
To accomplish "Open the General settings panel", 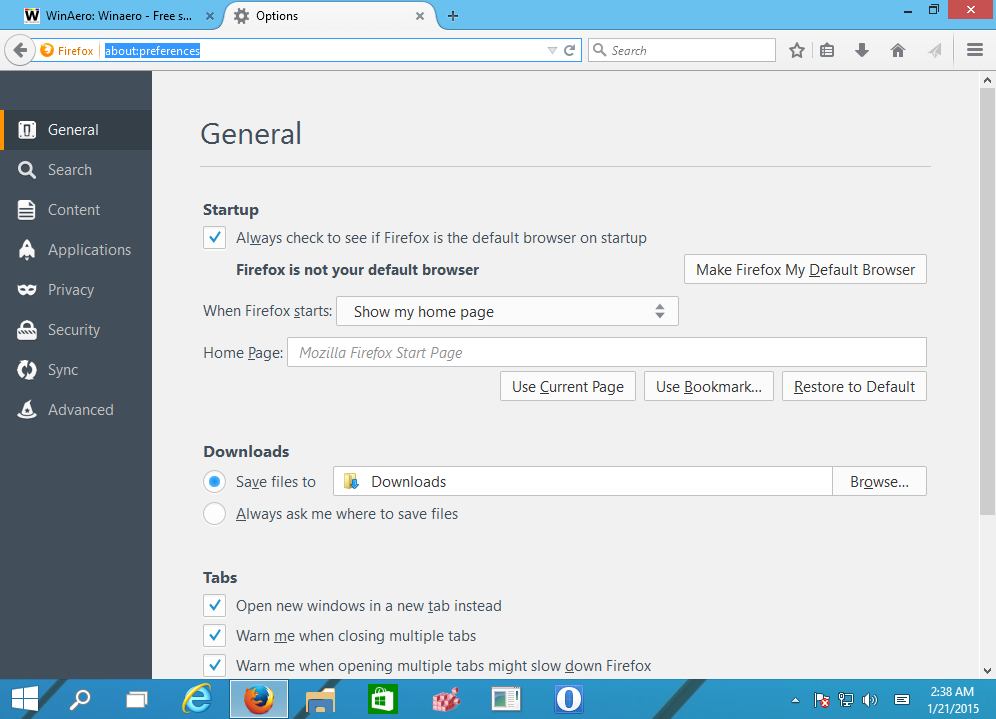I will [x=74, y=129].
